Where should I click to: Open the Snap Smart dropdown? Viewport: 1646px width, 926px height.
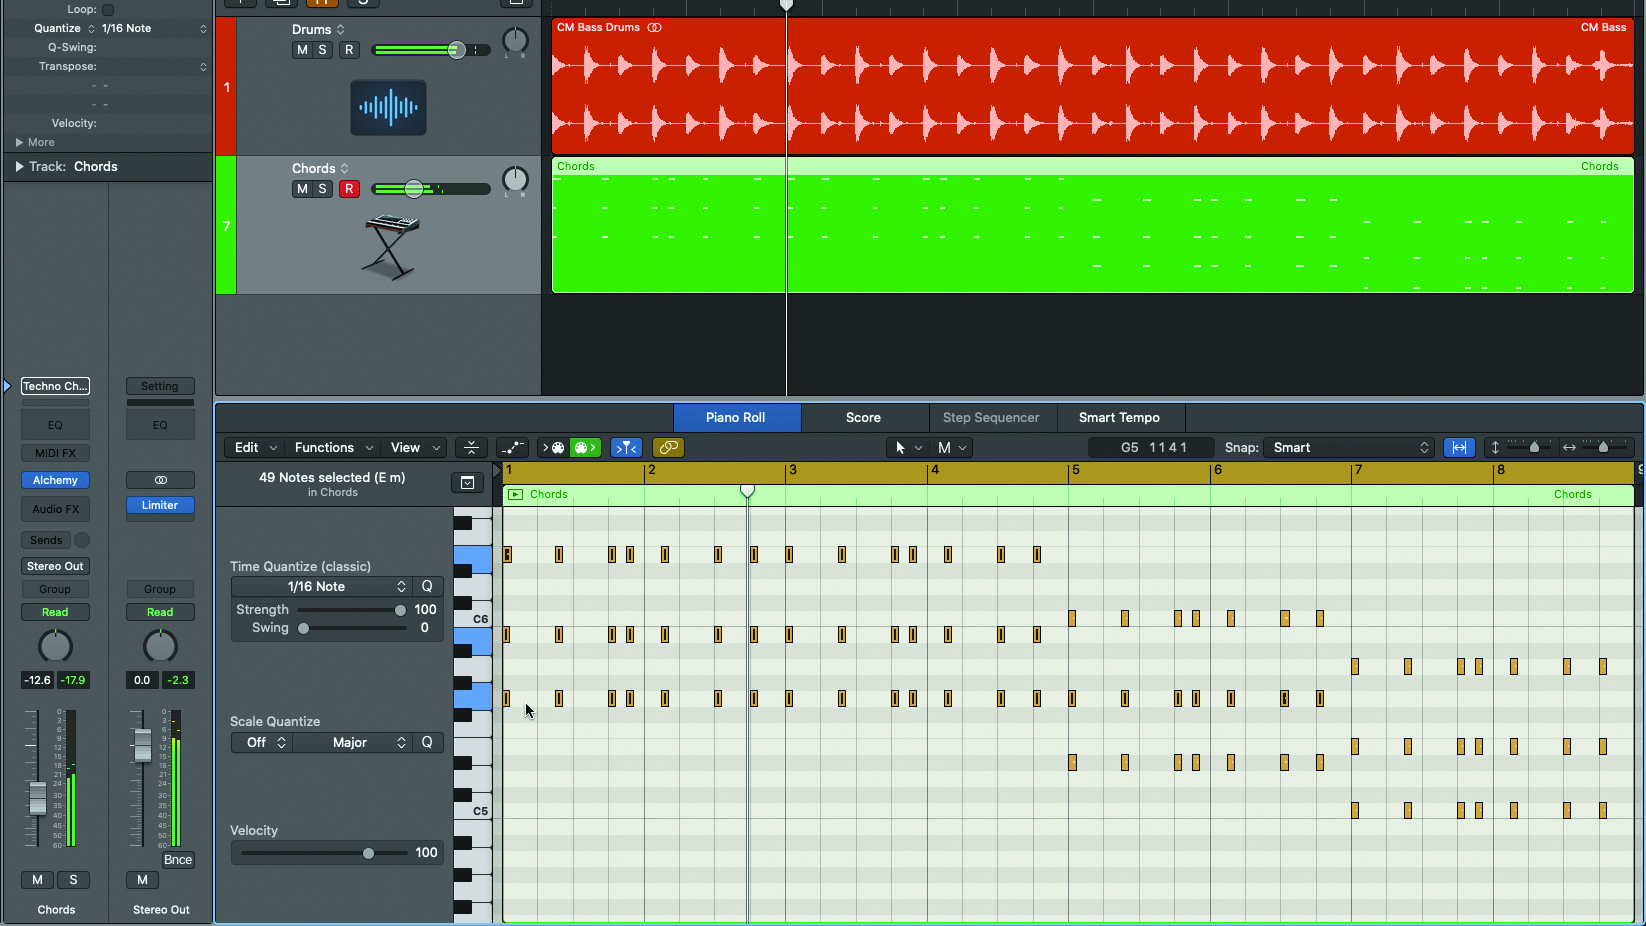1349,448
